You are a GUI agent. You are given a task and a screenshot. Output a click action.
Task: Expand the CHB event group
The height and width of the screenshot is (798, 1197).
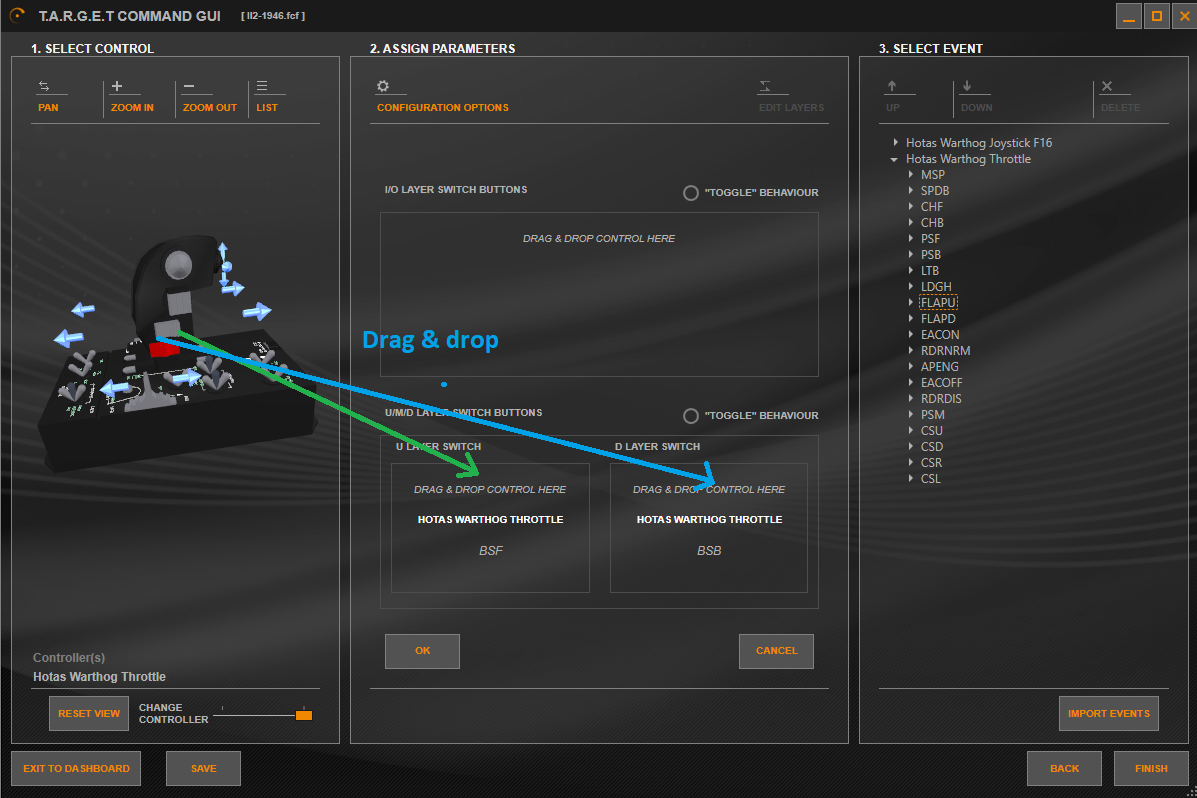tap(911, 223)
